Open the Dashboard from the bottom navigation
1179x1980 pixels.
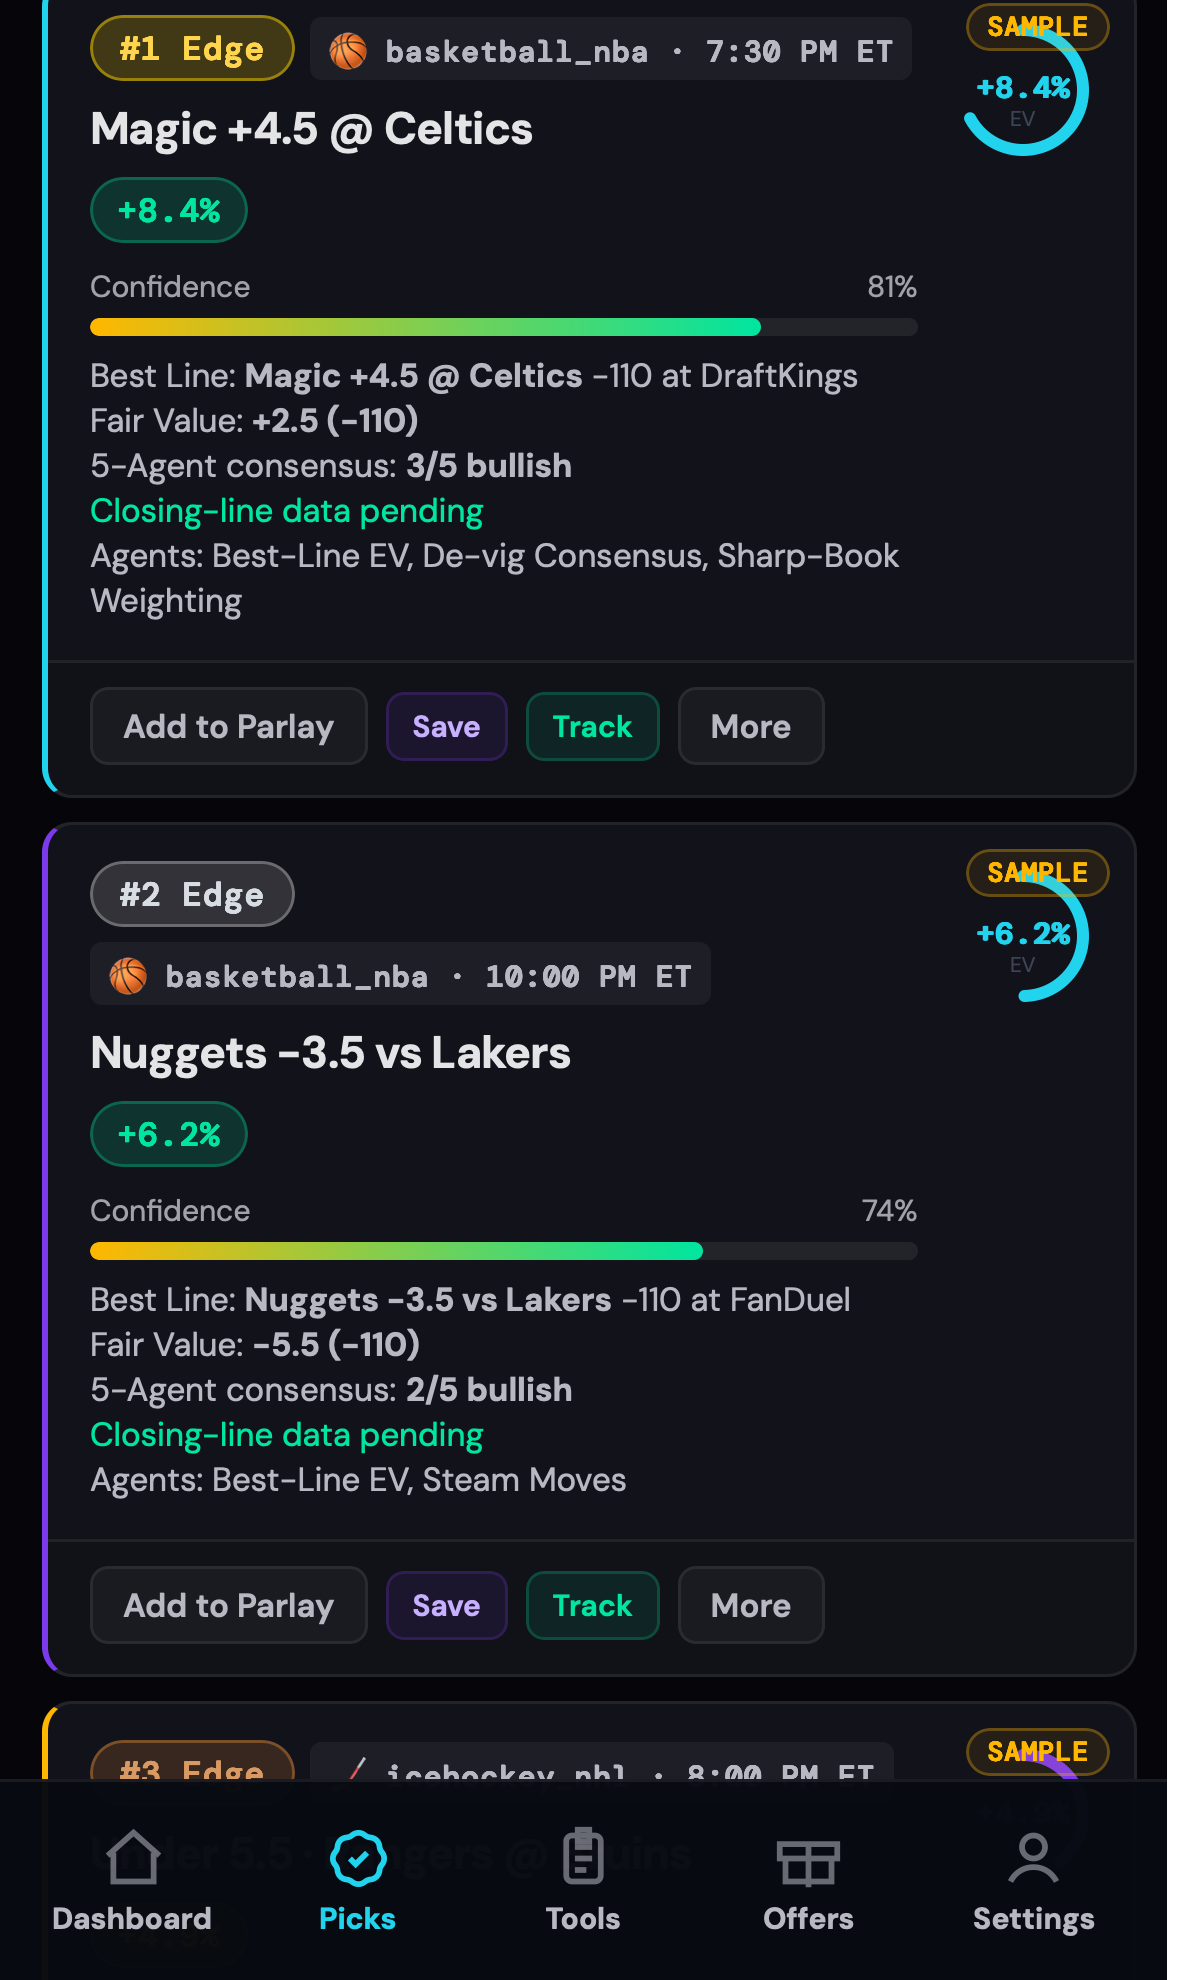pyautogui.click(x=132, y=1880)
